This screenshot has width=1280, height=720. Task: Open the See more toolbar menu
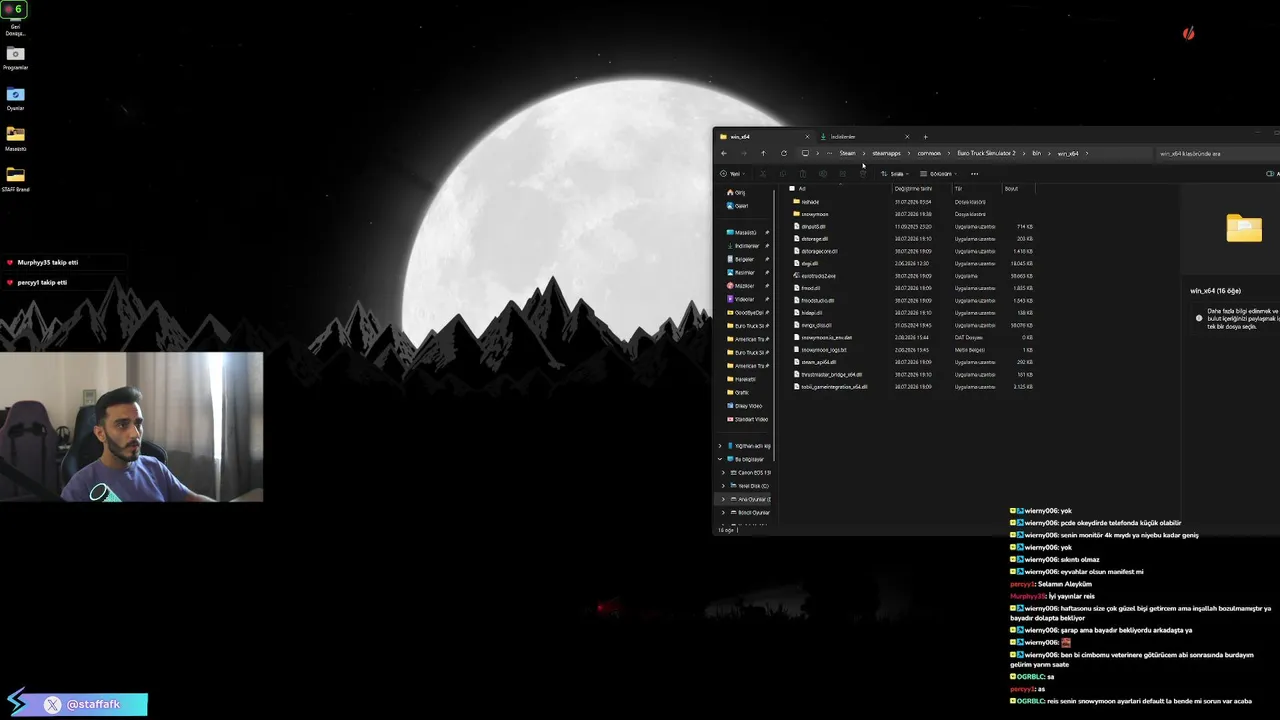[x=974, y=174]
